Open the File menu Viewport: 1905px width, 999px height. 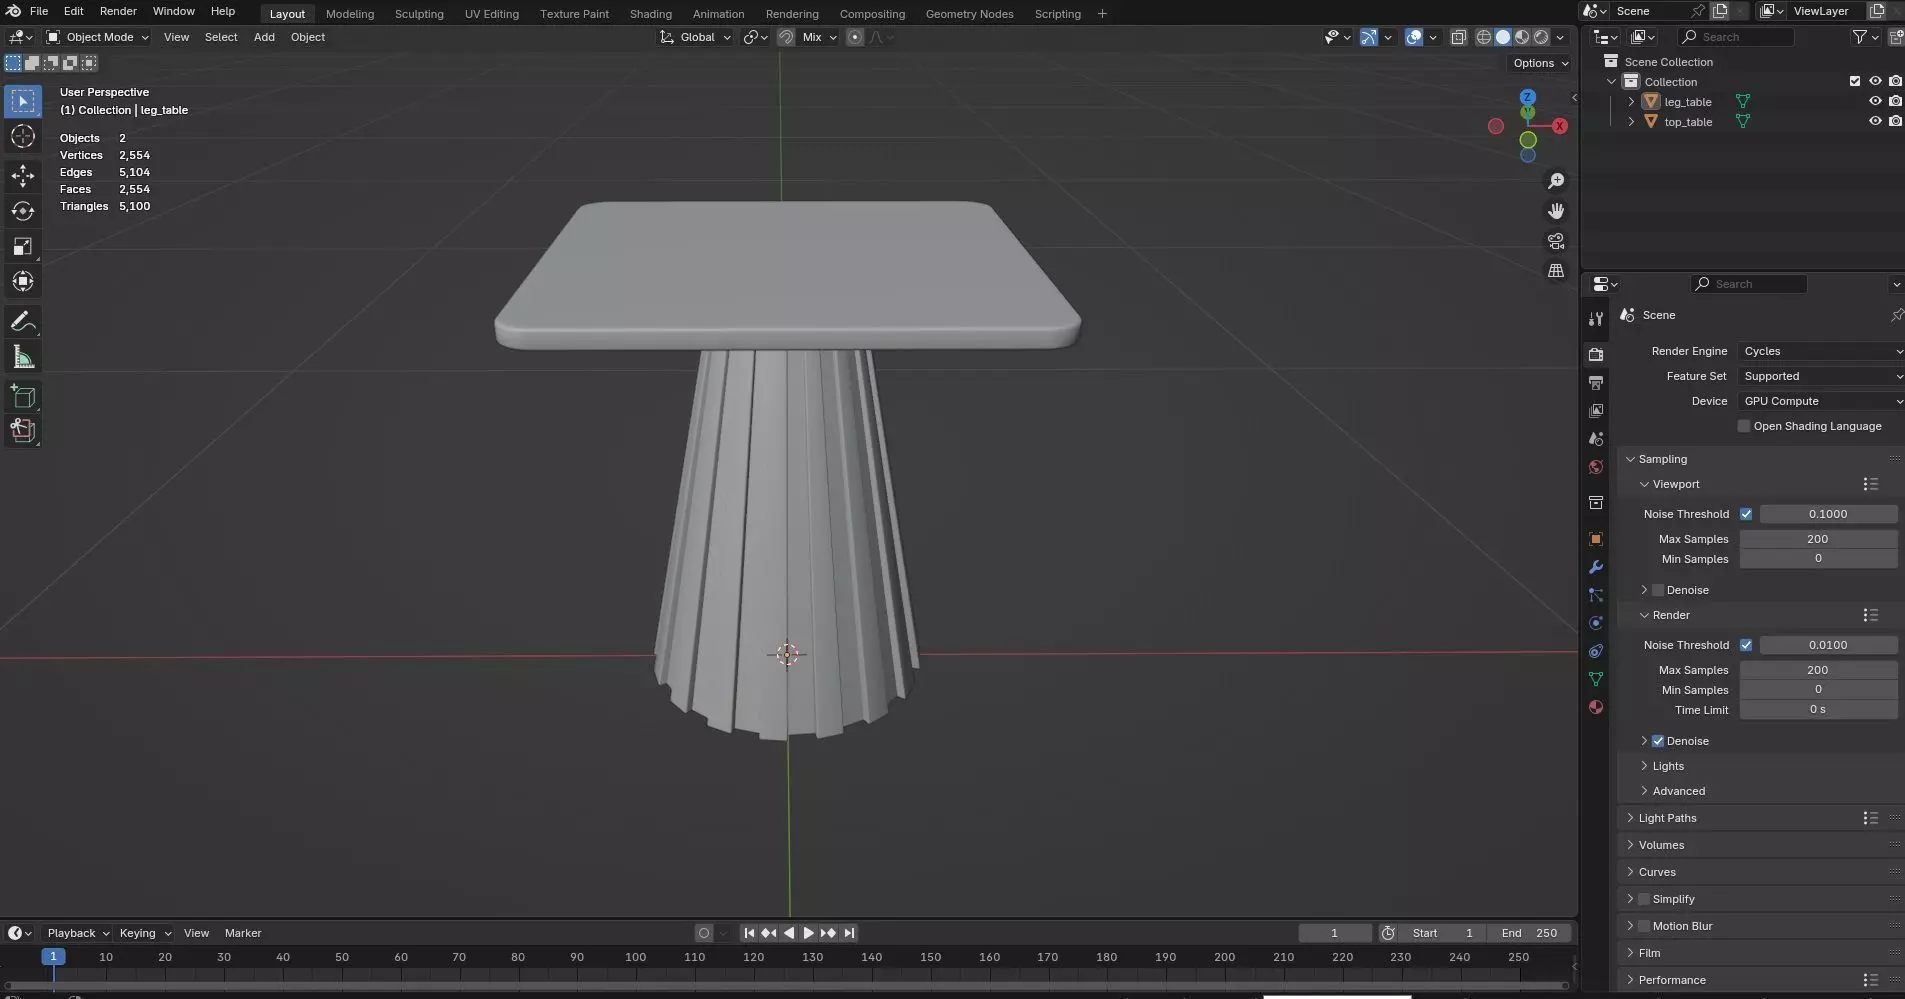(39, 11)
